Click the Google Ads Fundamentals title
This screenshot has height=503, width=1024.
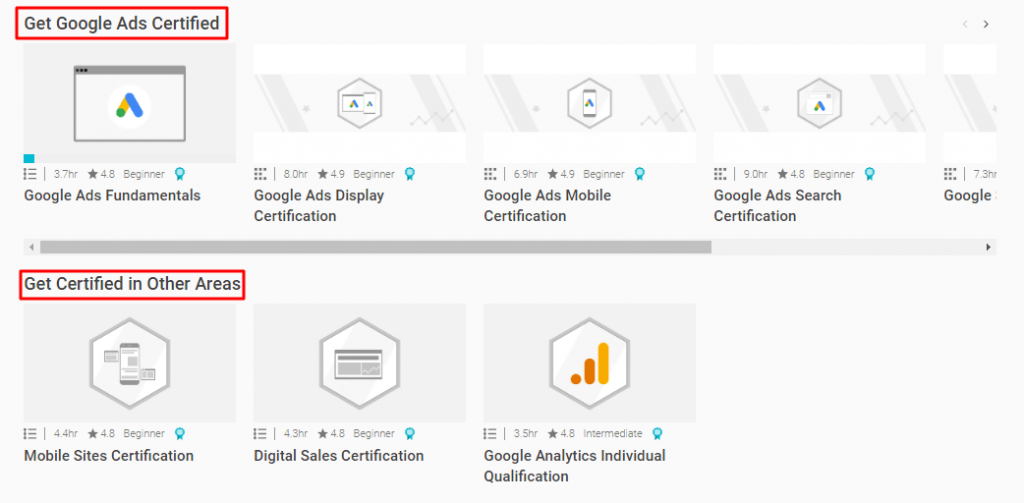click(112, 195)
